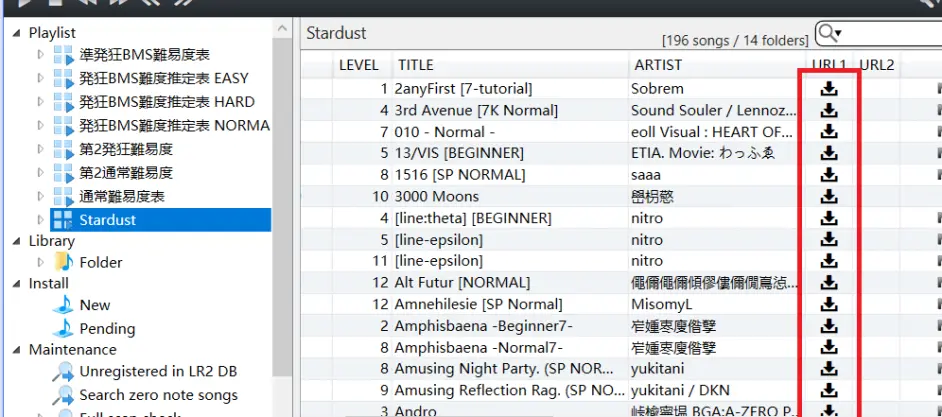942x417 pixels.
Task: Click inside the song search field
Action: [892, 32]
